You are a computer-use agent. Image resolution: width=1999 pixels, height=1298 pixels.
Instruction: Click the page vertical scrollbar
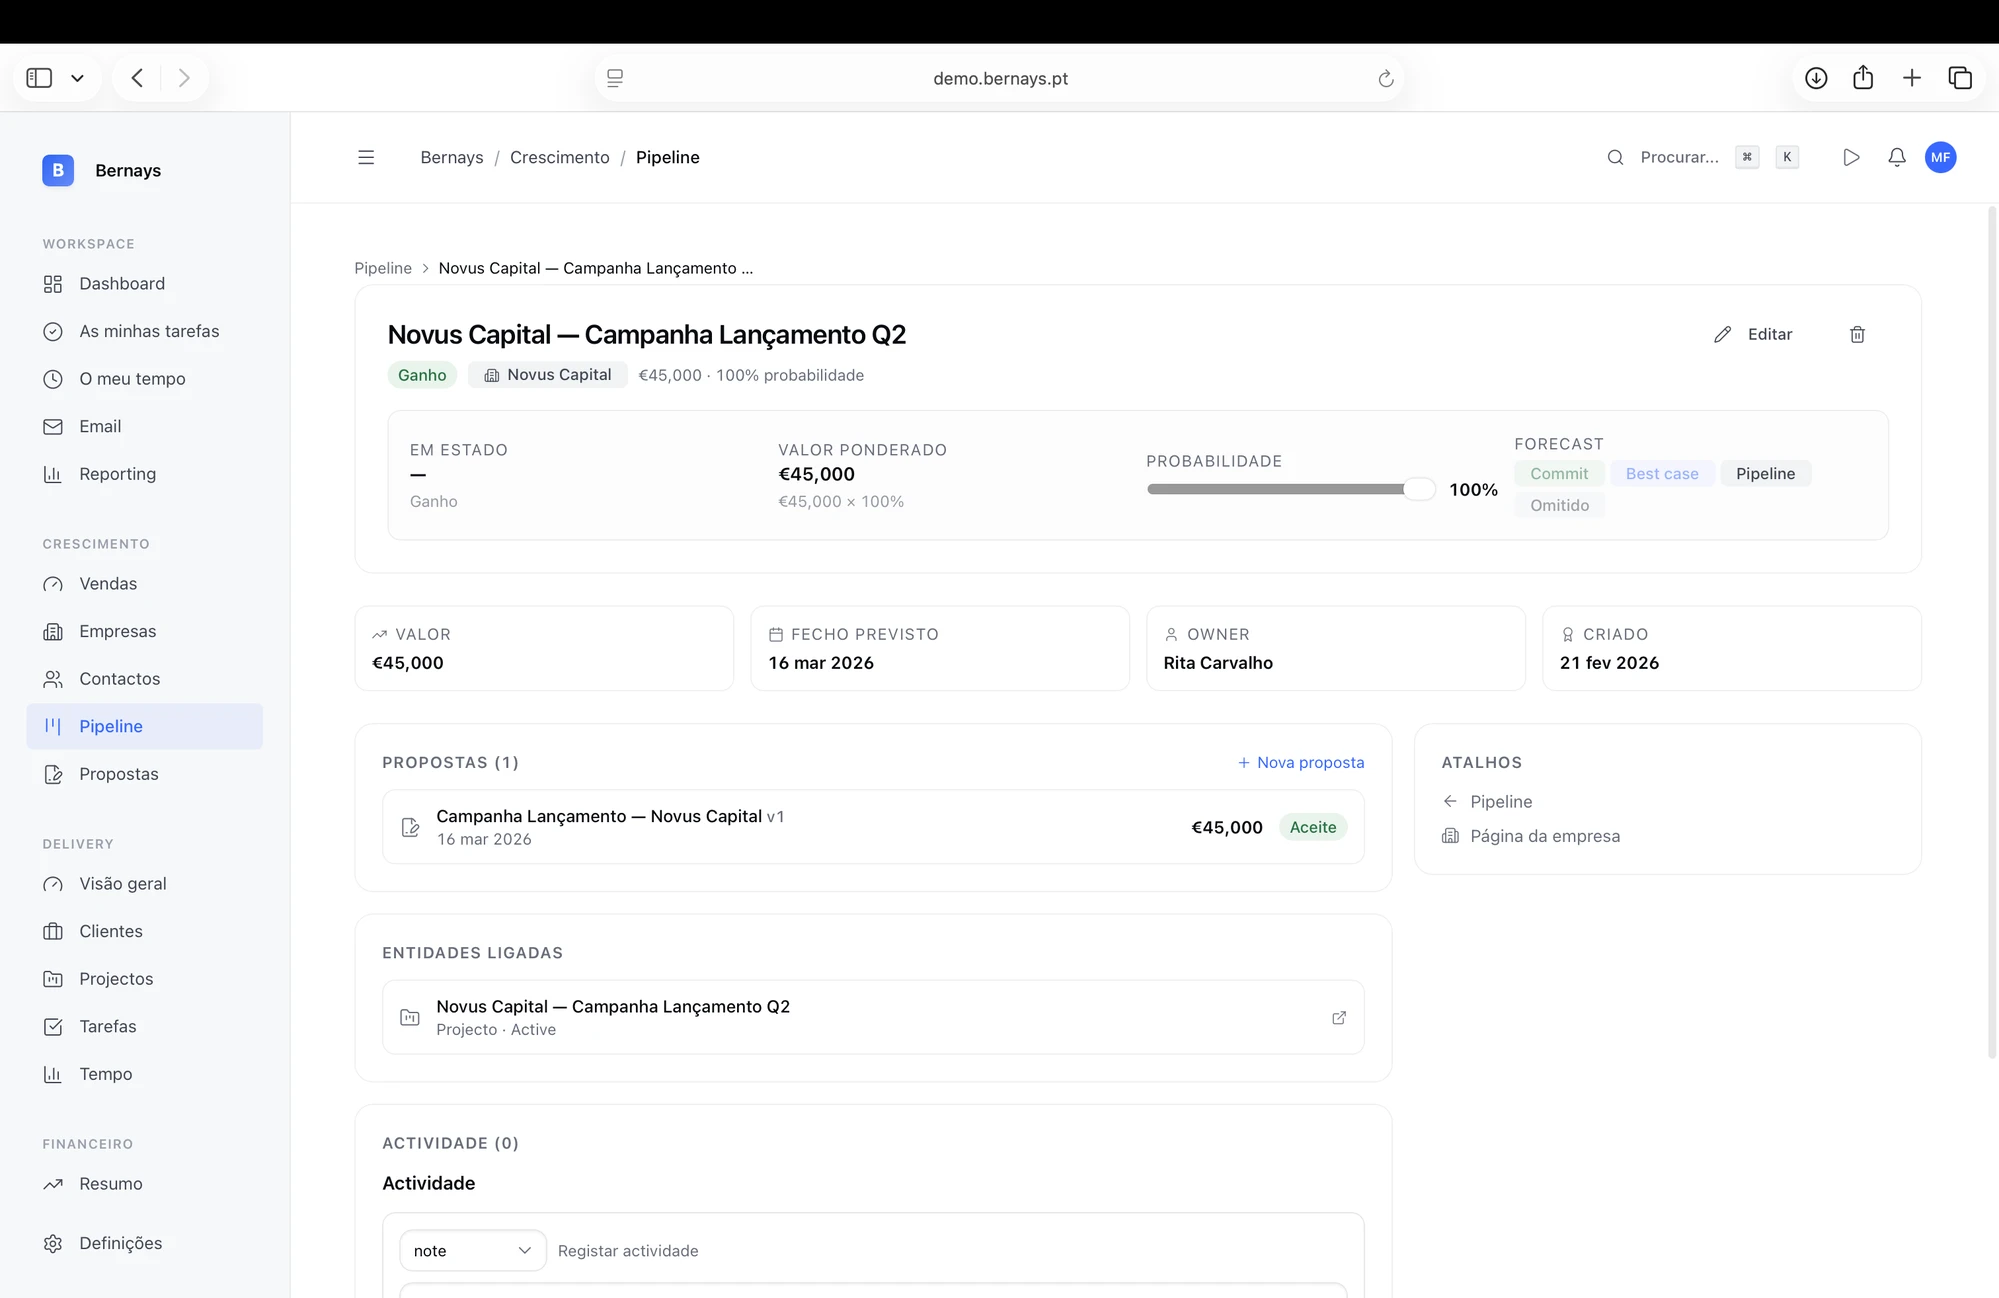click(1991, 630)
